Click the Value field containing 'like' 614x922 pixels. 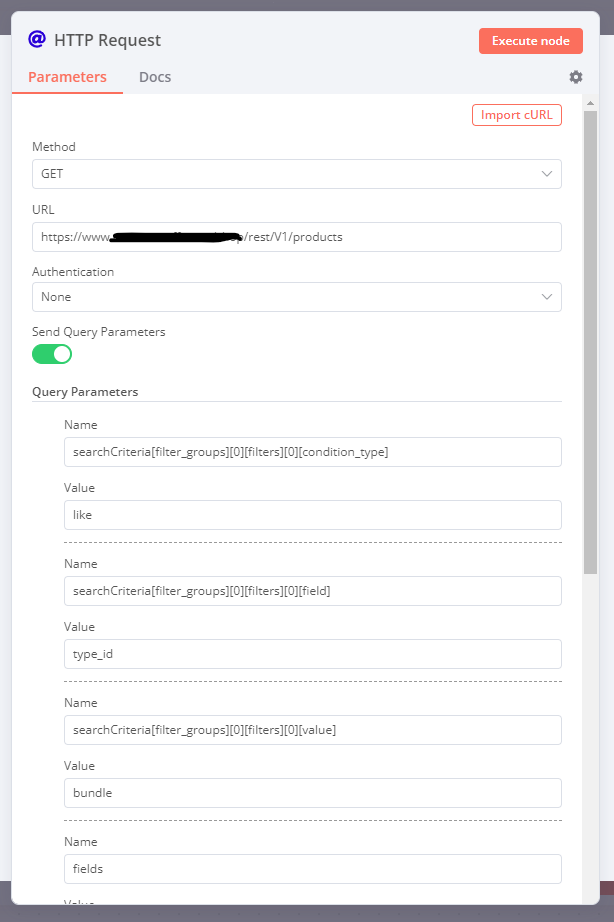pyautogui.click(x=312, y=515)
